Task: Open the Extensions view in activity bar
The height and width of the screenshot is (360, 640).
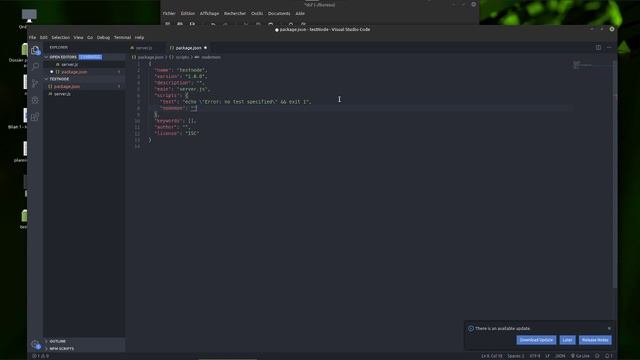Action: click(x=35, y=117)
